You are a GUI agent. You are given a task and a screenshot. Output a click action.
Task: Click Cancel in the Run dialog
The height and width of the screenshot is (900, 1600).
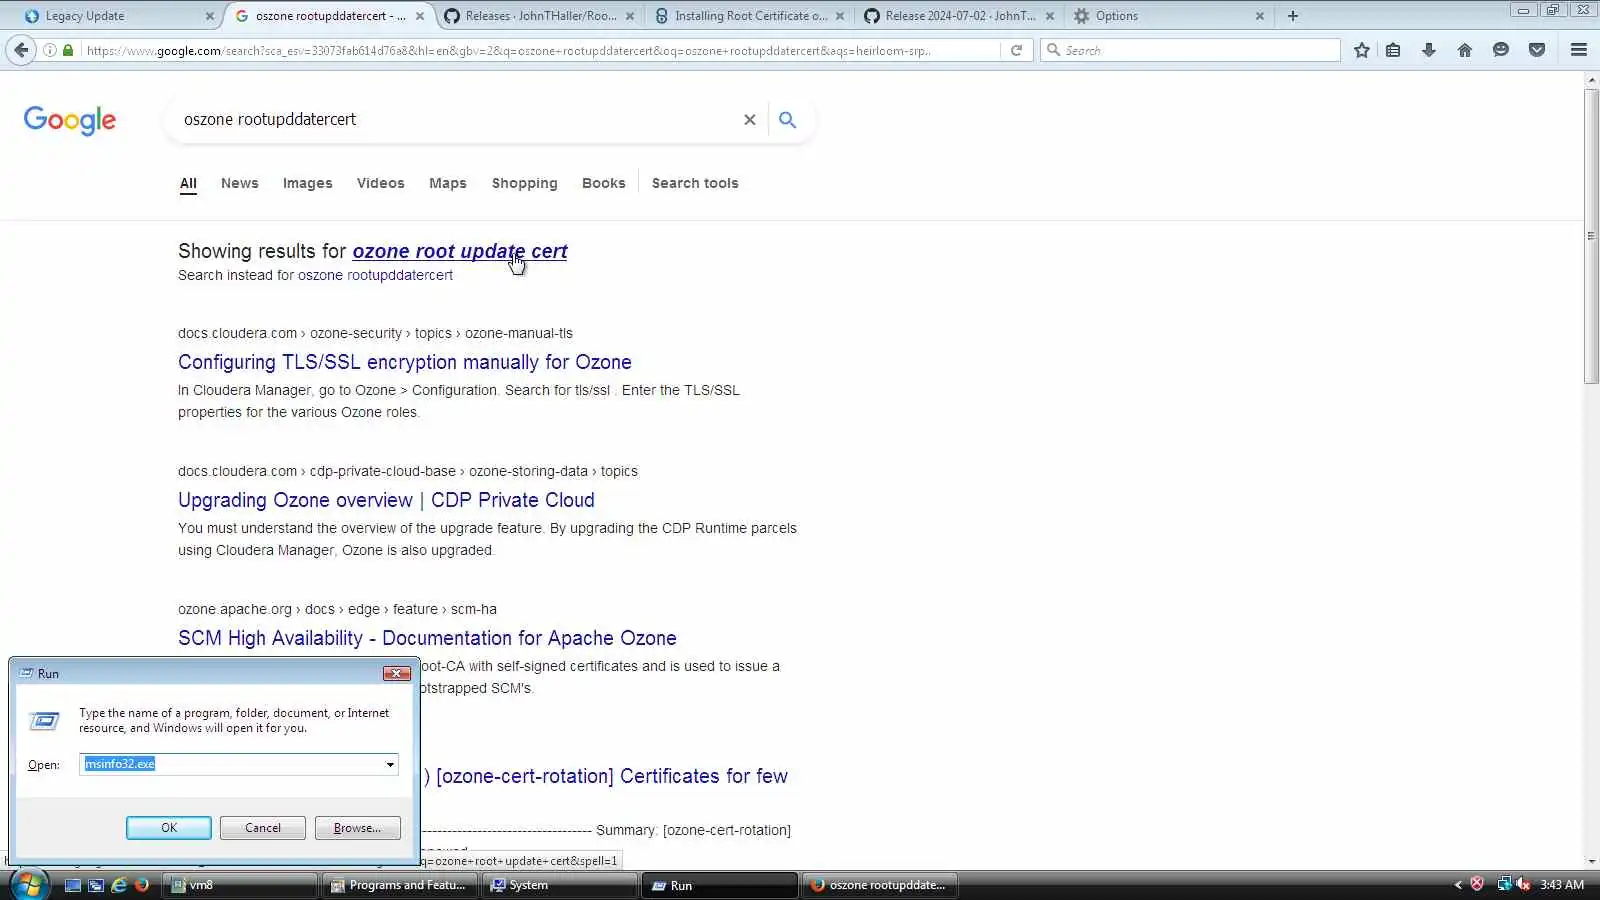point(263,828)
